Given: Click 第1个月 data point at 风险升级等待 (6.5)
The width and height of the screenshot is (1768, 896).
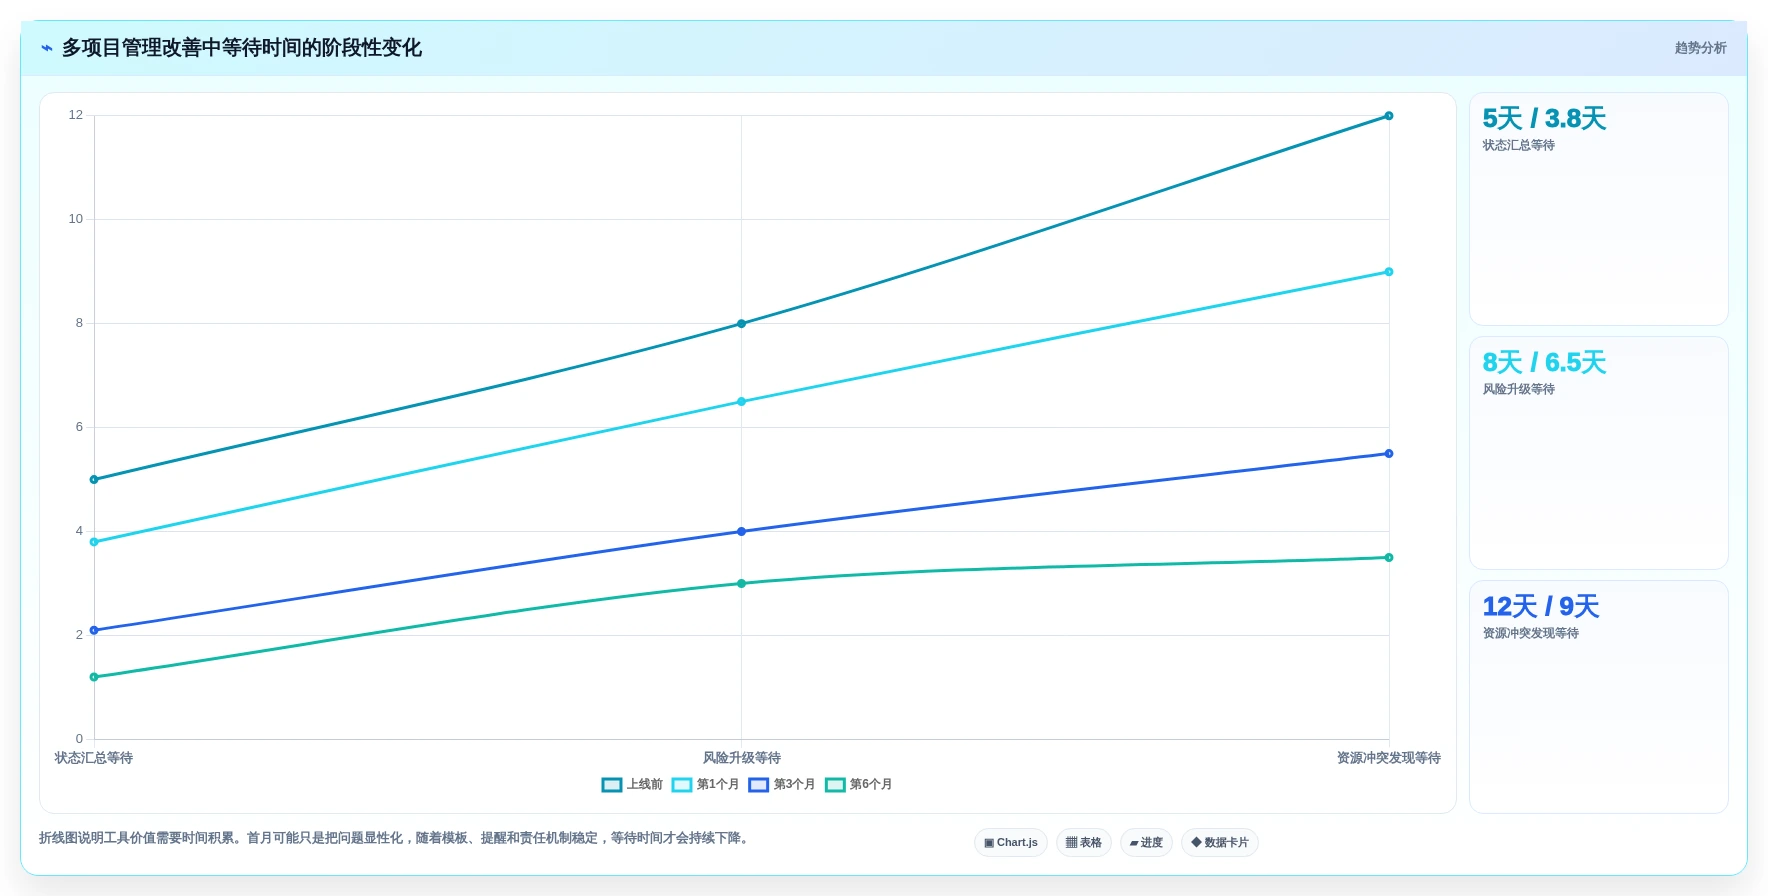Looking at the screenshot, I should pyautogui.click(x=741, y=402).
